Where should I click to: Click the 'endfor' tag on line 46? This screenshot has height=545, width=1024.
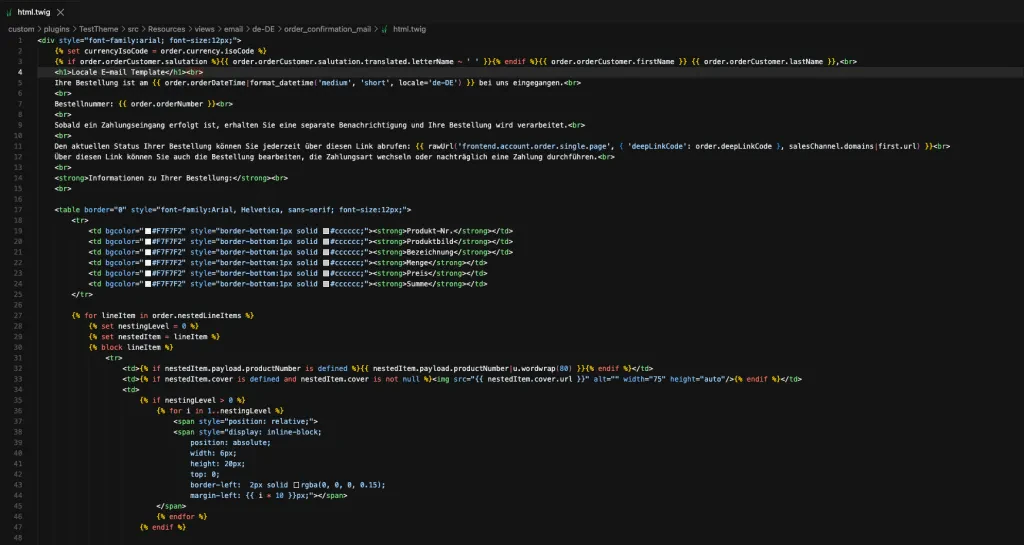click(182, 517)
